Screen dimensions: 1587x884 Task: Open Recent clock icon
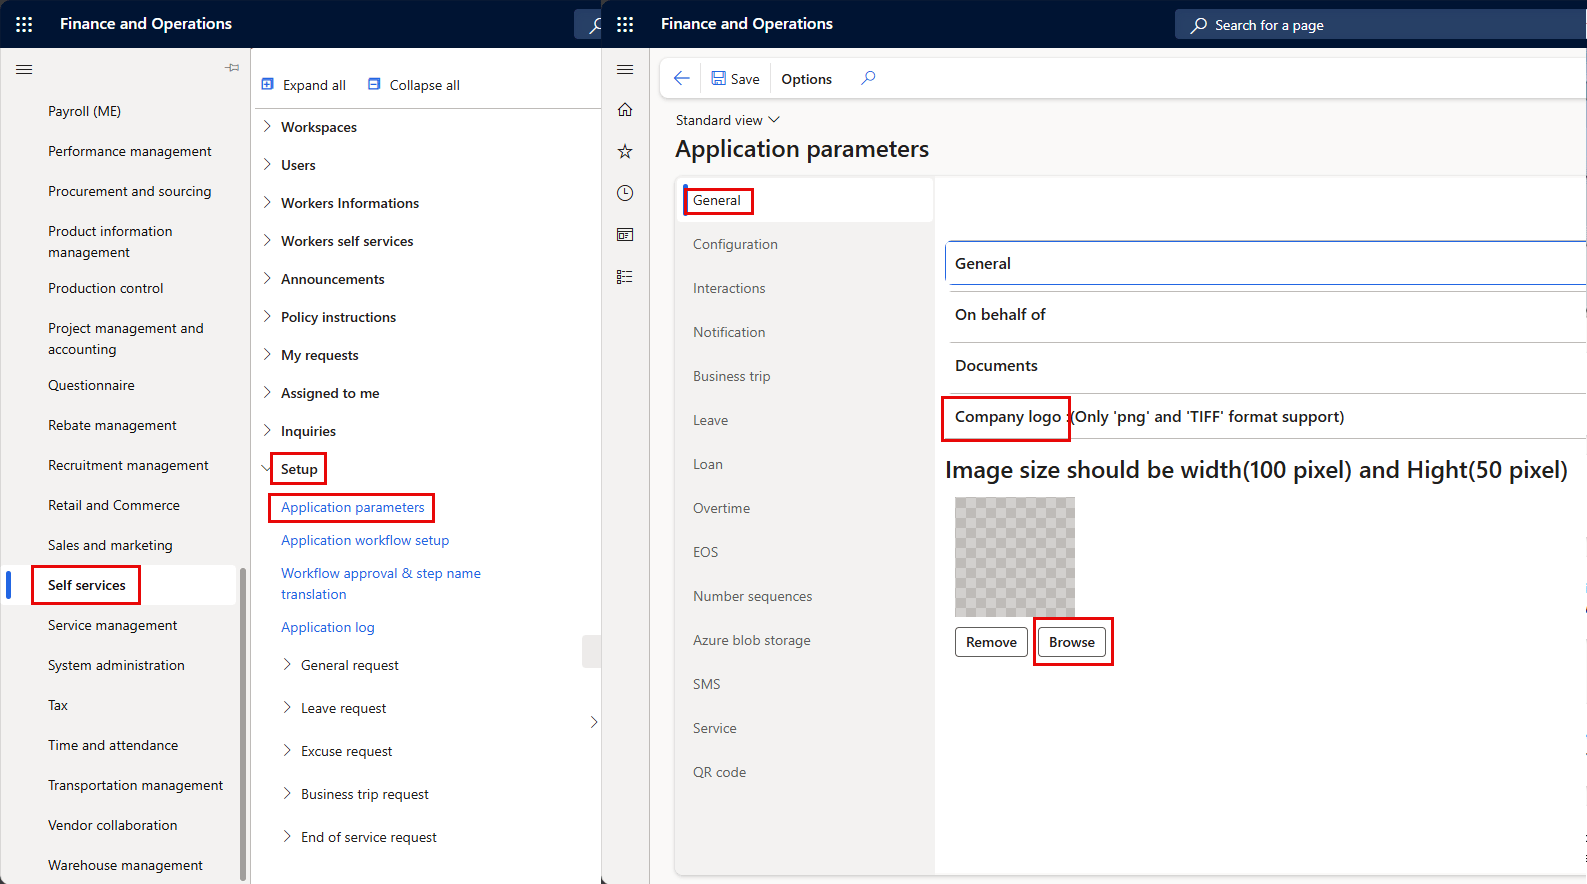(625, 193)
